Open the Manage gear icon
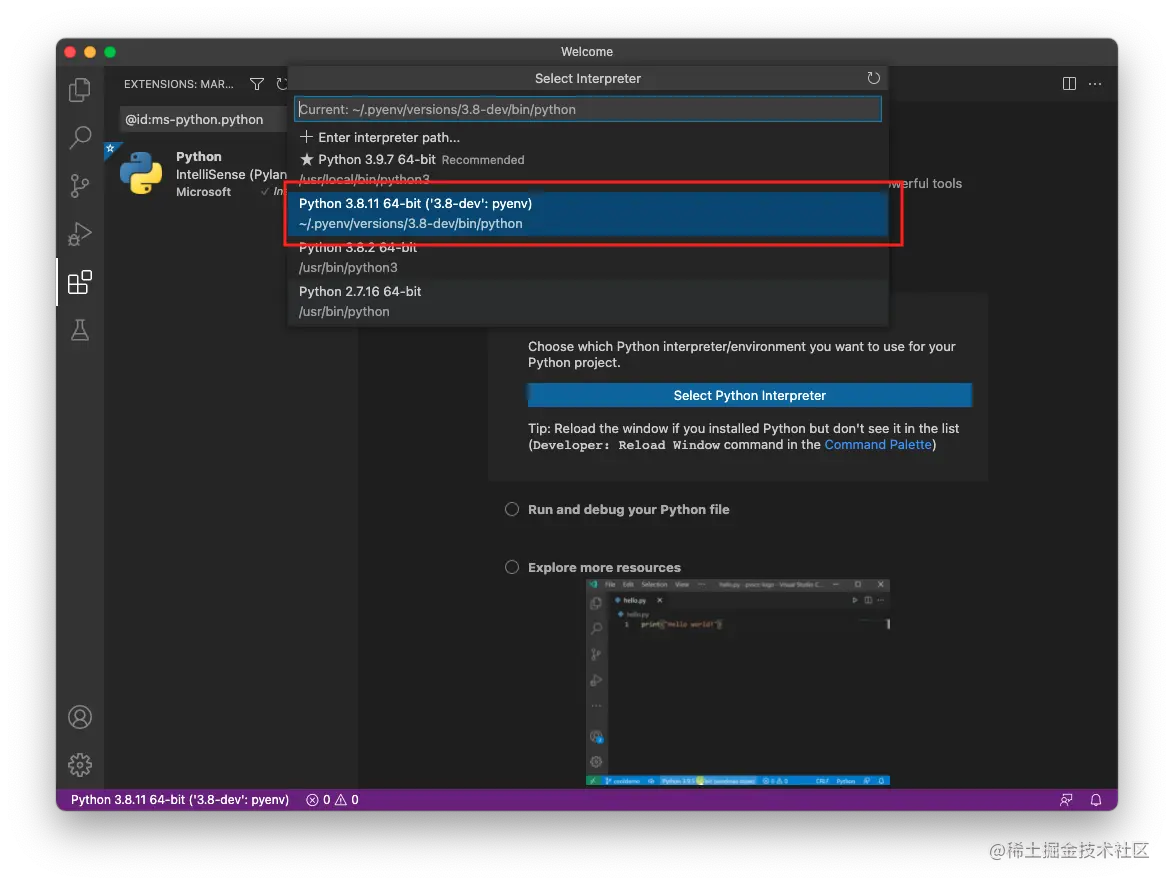This screenshot has height=885, width=1174. (x=79, y=764)
